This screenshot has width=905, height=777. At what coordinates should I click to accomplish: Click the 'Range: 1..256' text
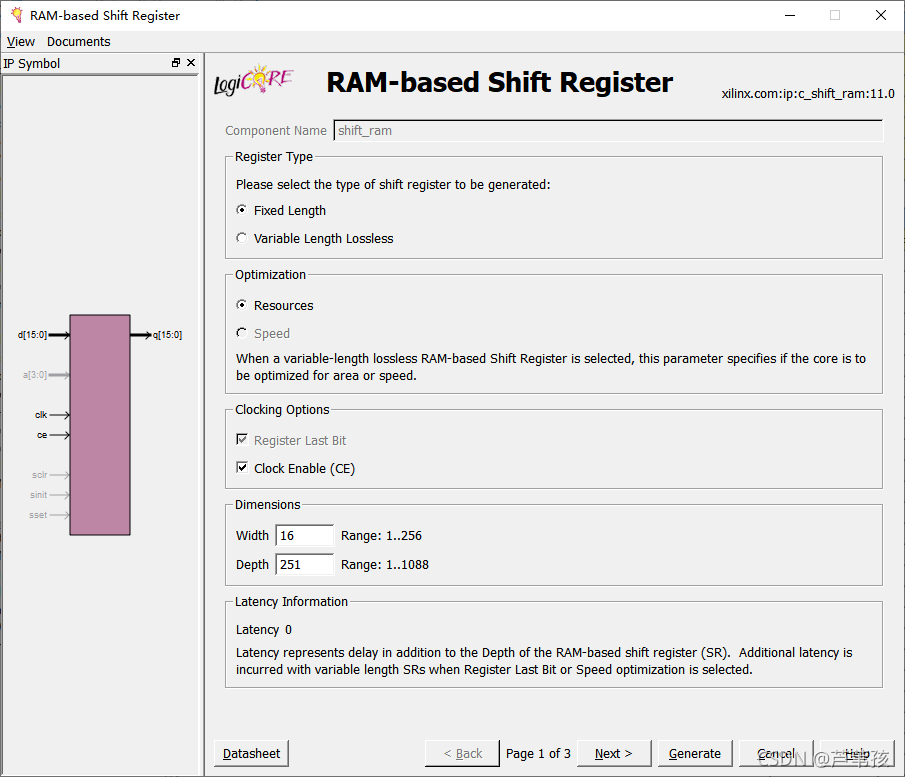pos(382,536)
